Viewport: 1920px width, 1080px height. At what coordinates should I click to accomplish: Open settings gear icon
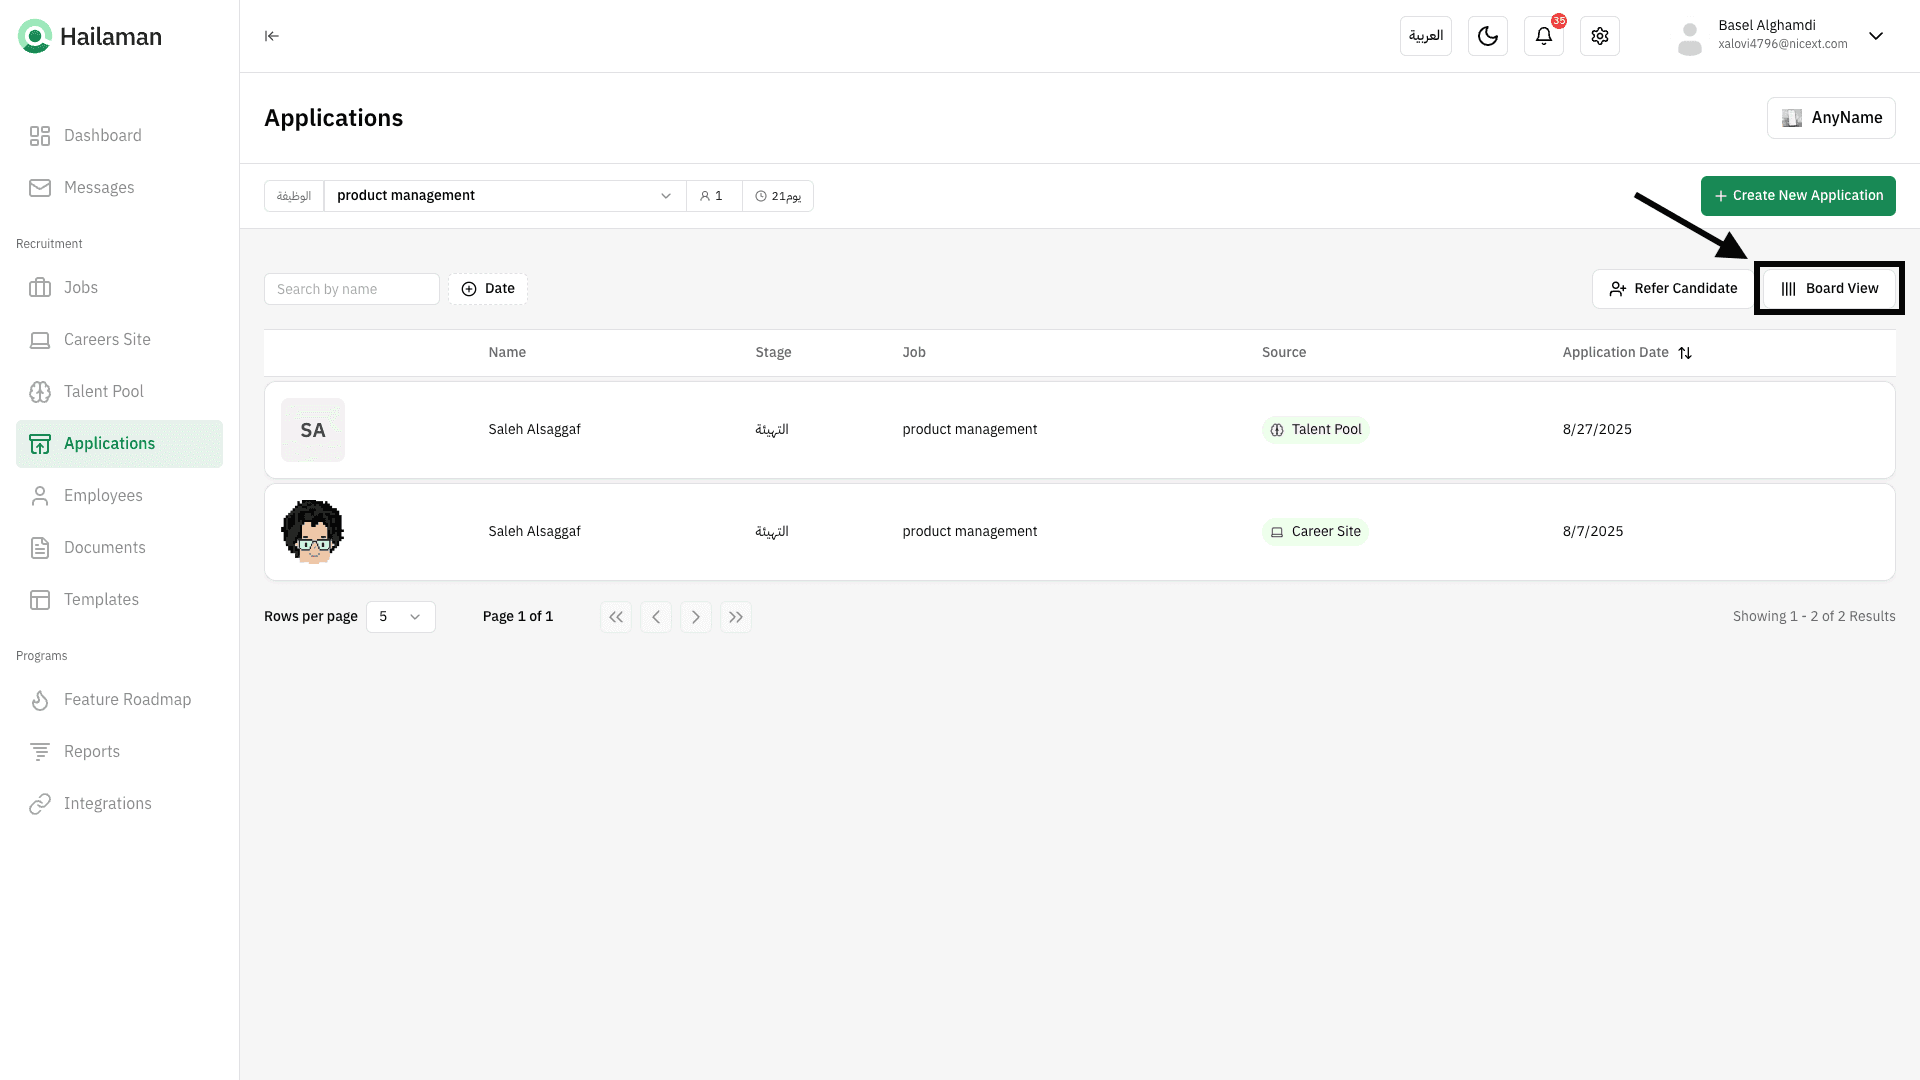click(1599, 36)
